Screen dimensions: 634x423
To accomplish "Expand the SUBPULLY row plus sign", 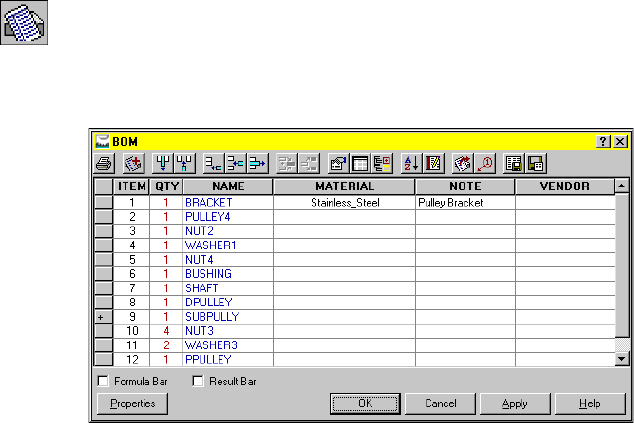I will 101,317.
